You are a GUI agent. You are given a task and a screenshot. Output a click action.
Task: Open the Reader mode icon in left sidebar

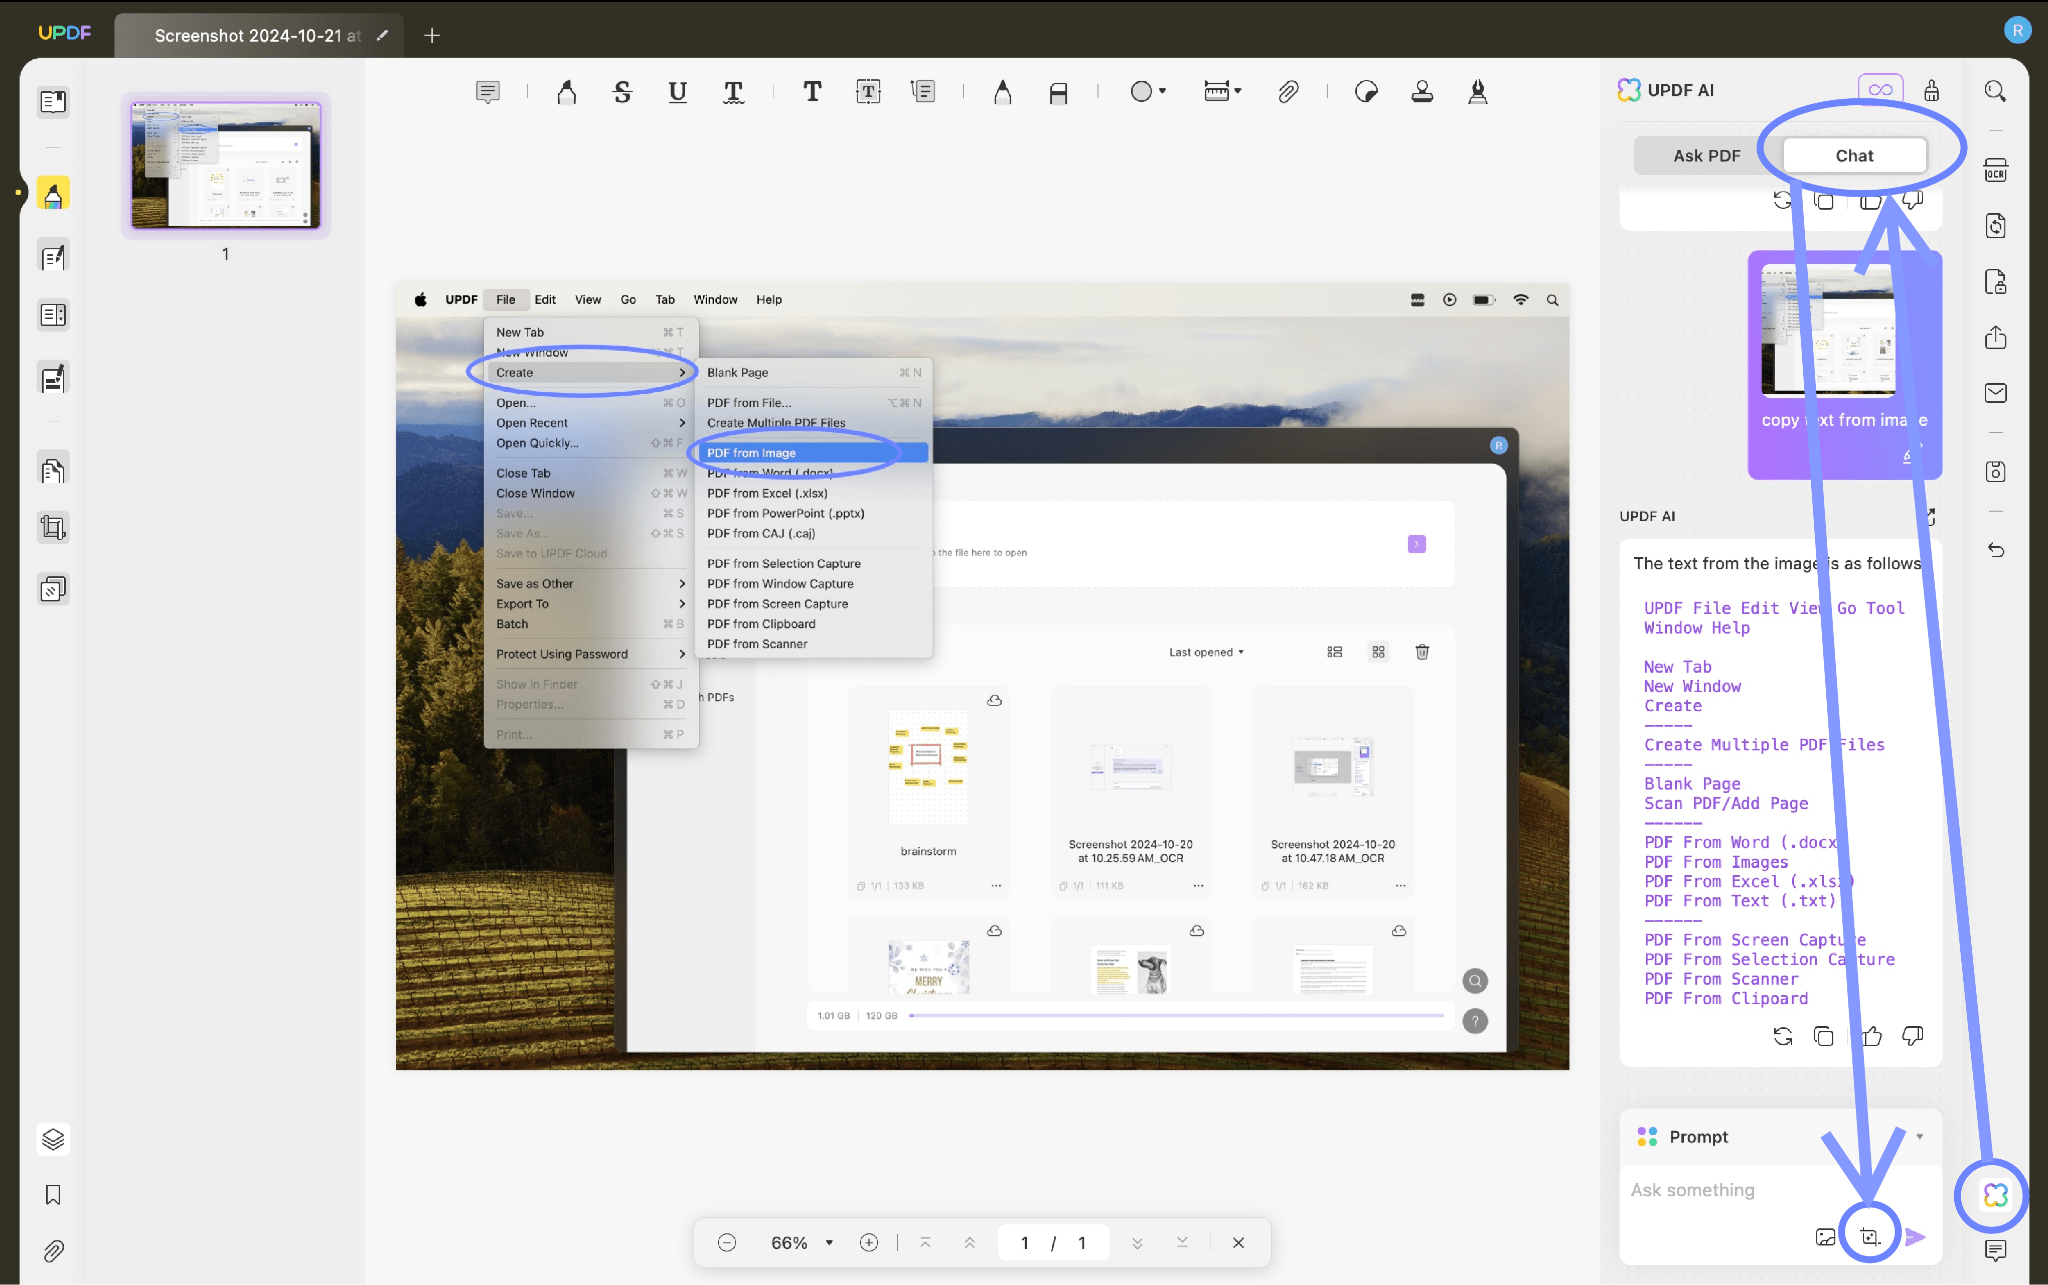coord(53,102)
